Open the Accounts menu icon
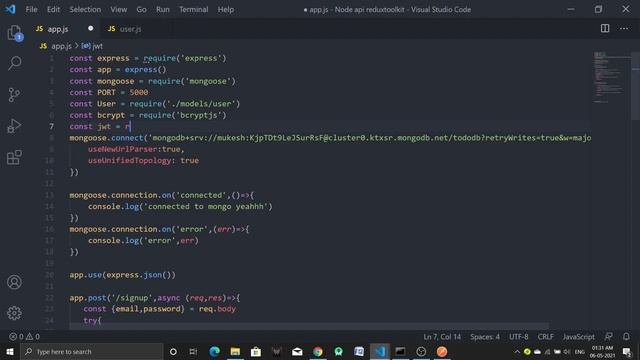 pos(15,282)
